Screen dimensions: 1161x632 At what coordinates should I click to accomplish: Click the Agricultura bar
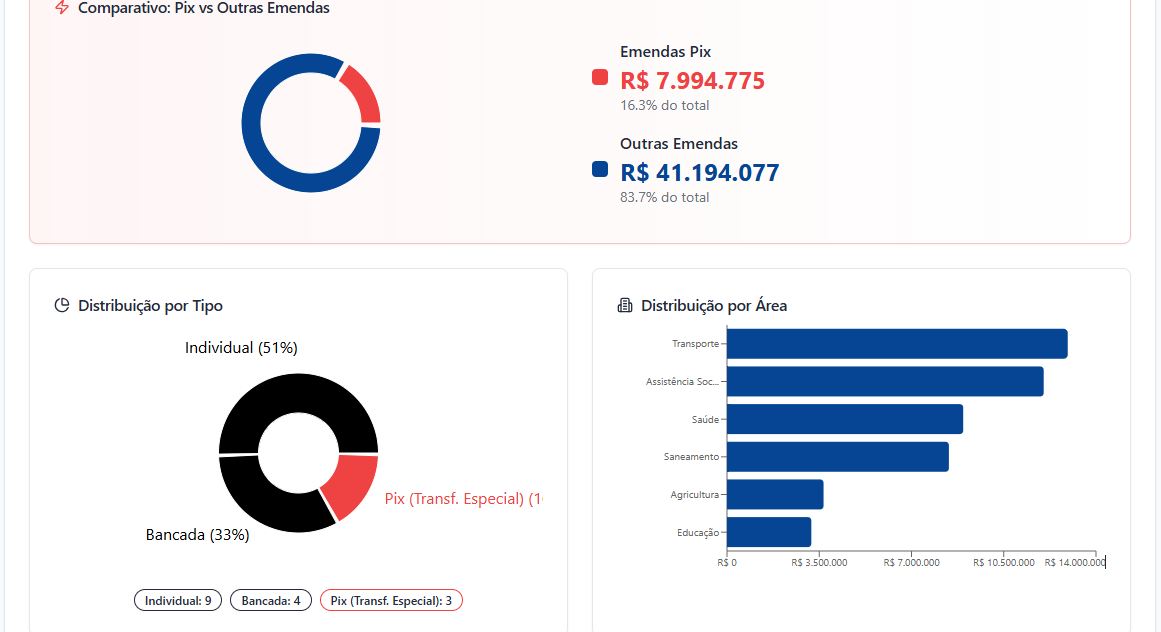[775, 495]
